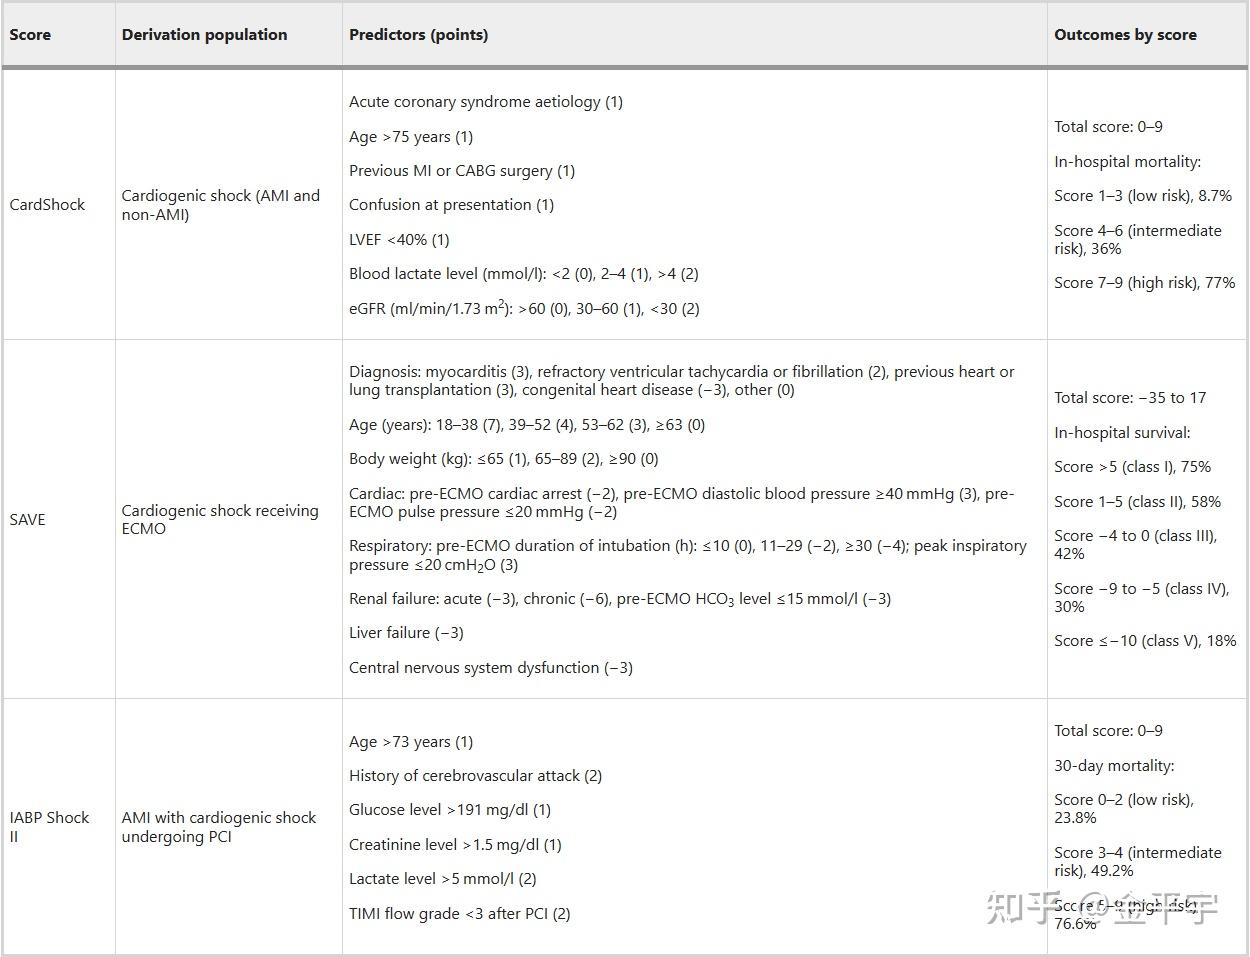Click the Score column header
This screenshot has height=957, width=1250.
click(30, 35)
